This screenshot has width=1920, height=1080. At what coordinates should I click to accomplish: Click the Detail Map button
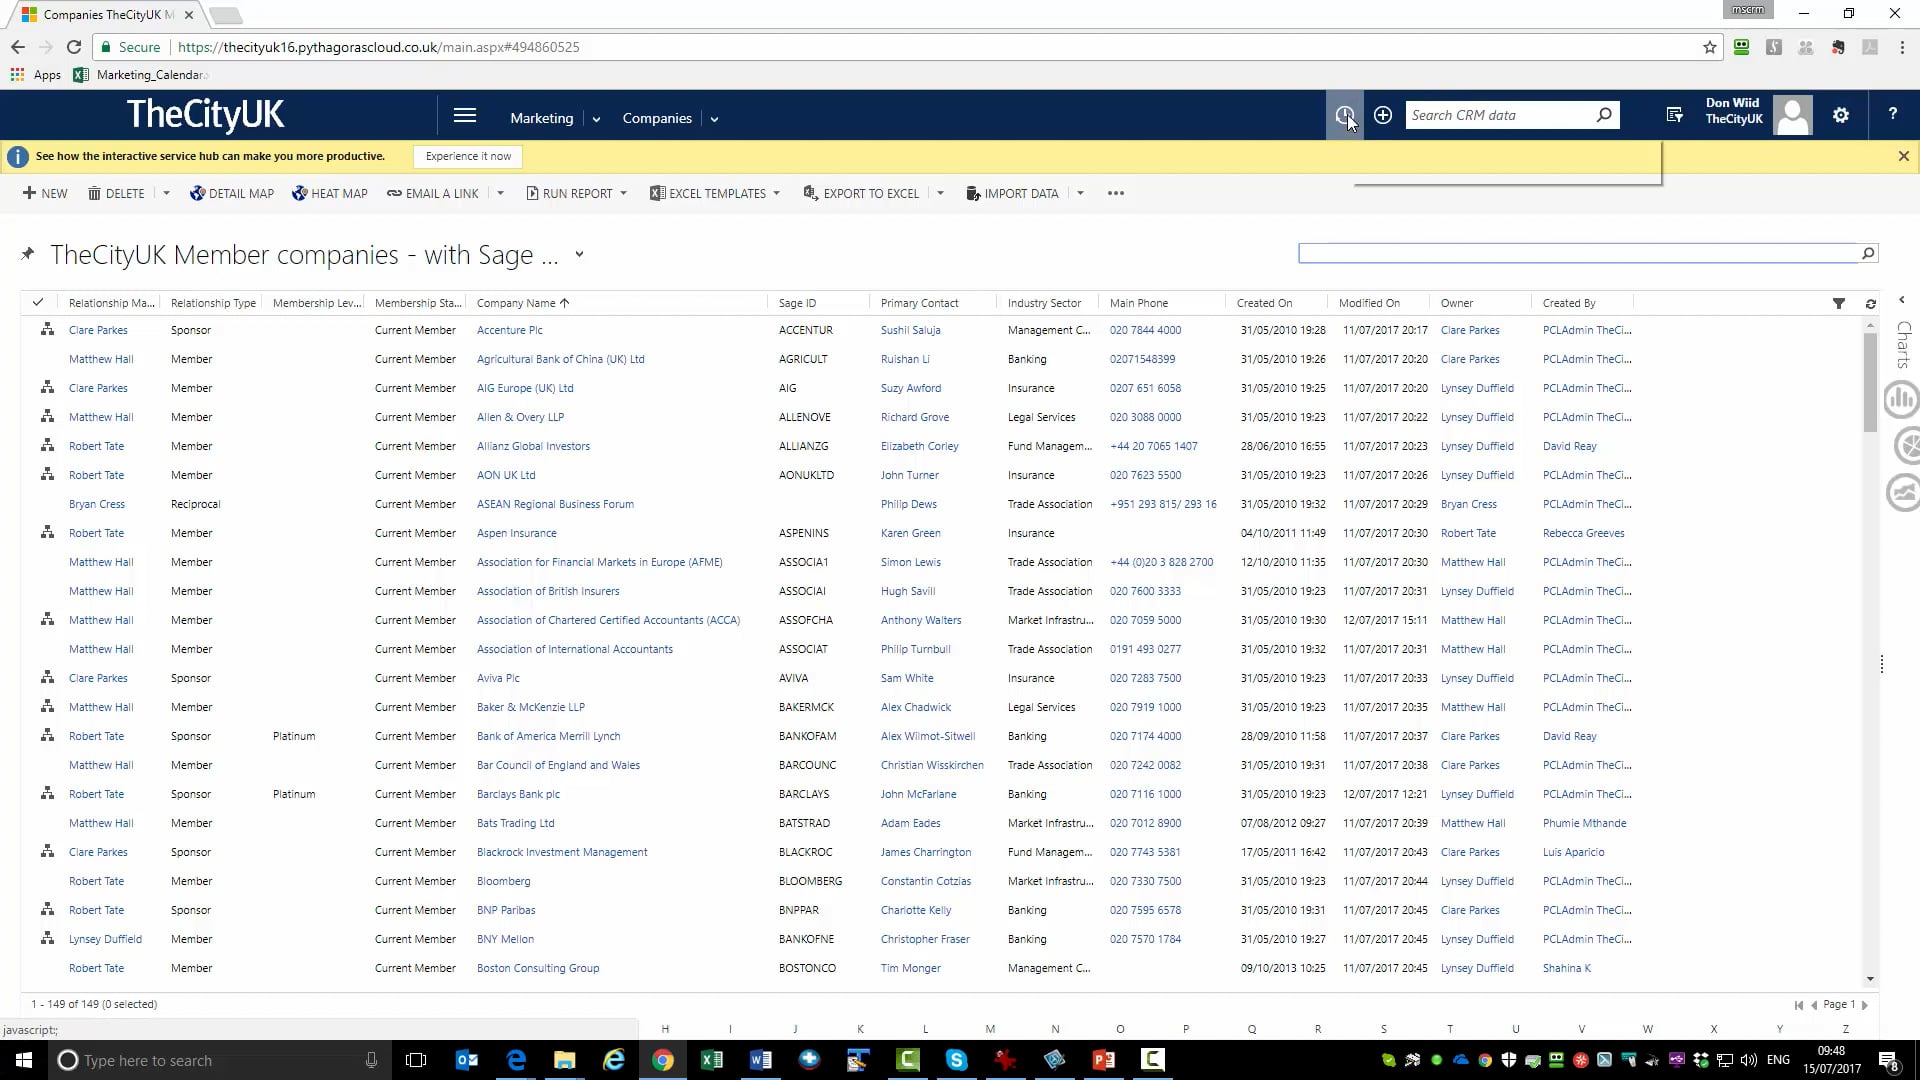(x=232, y=194)
